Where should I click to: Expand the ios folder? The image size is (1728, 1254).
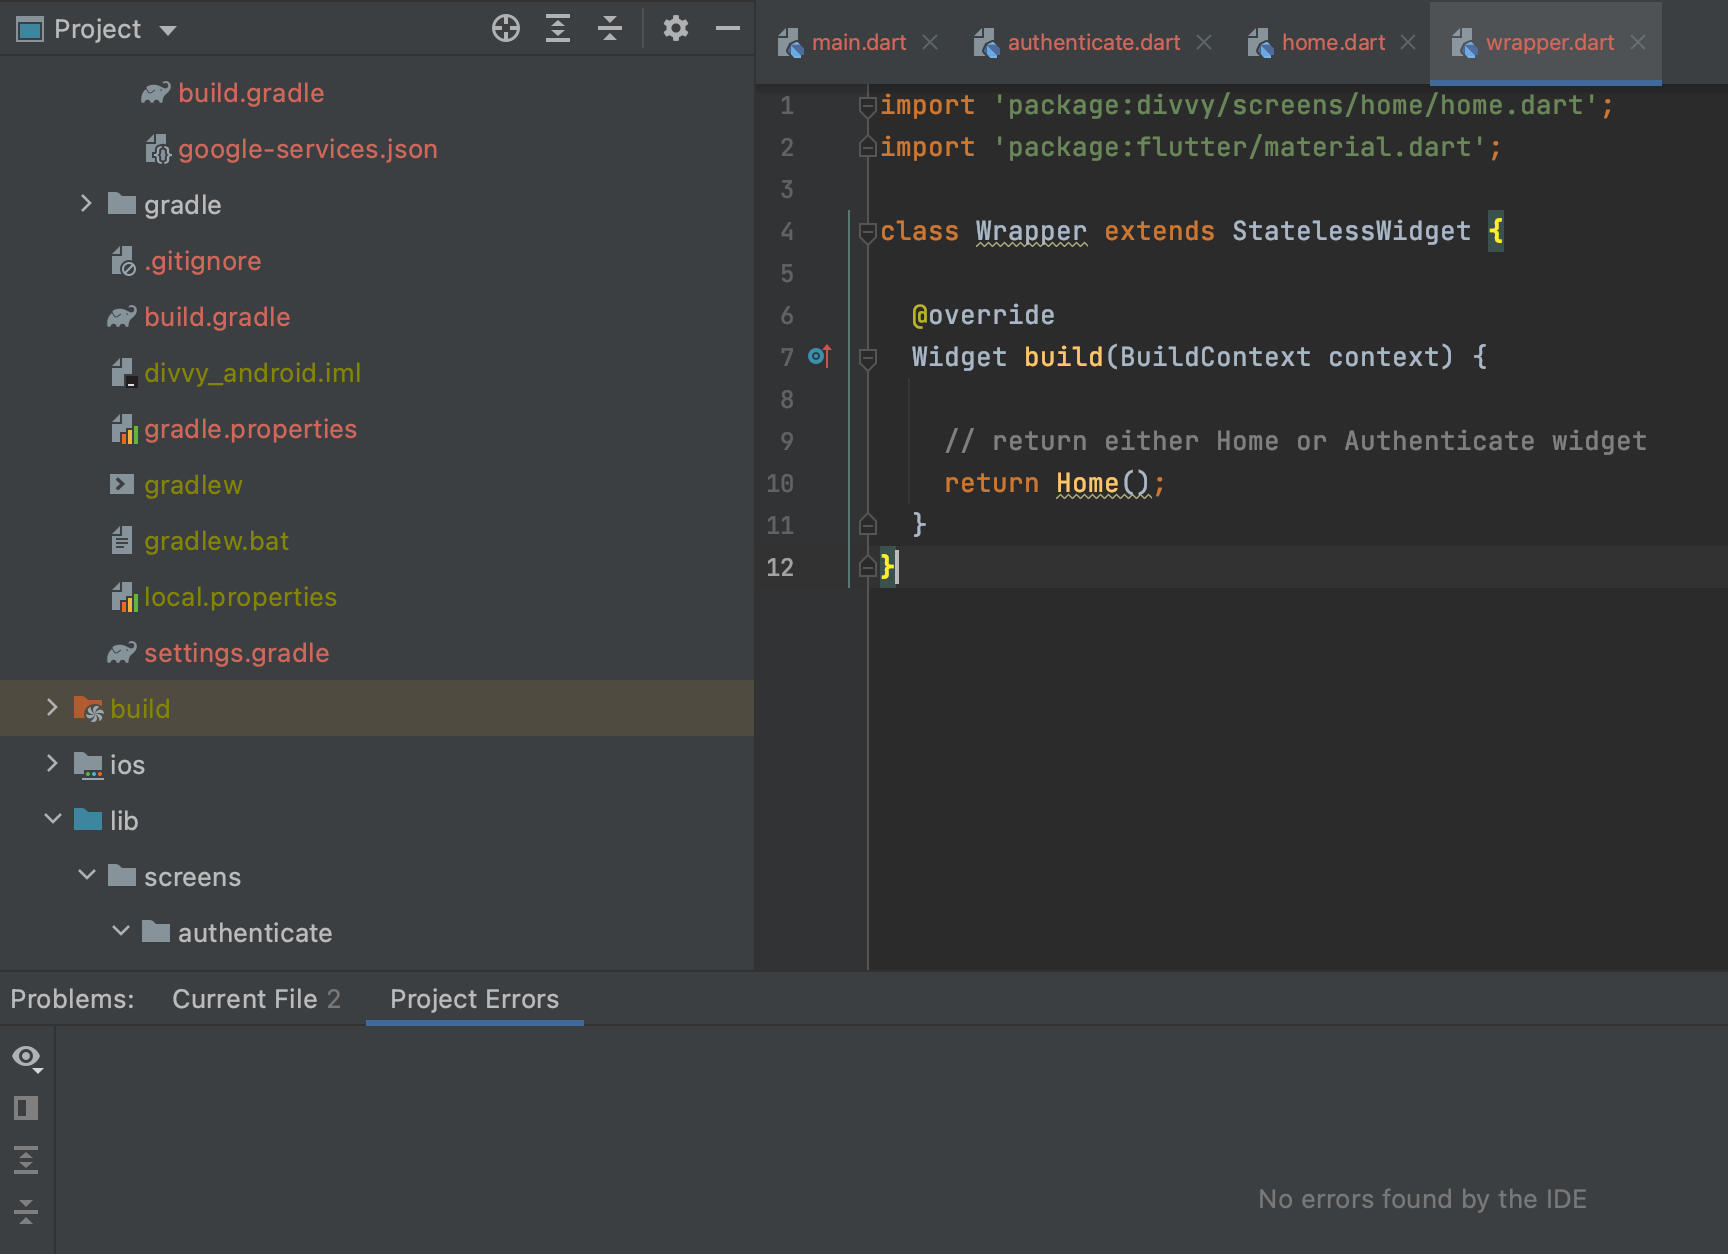53,764
